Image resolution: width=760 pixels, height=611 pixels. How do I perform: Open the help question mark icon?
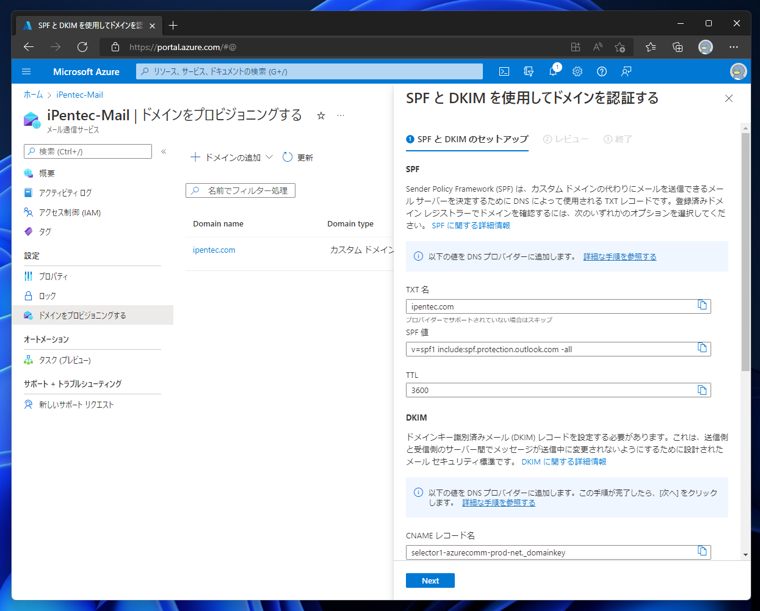click(602, 72)
